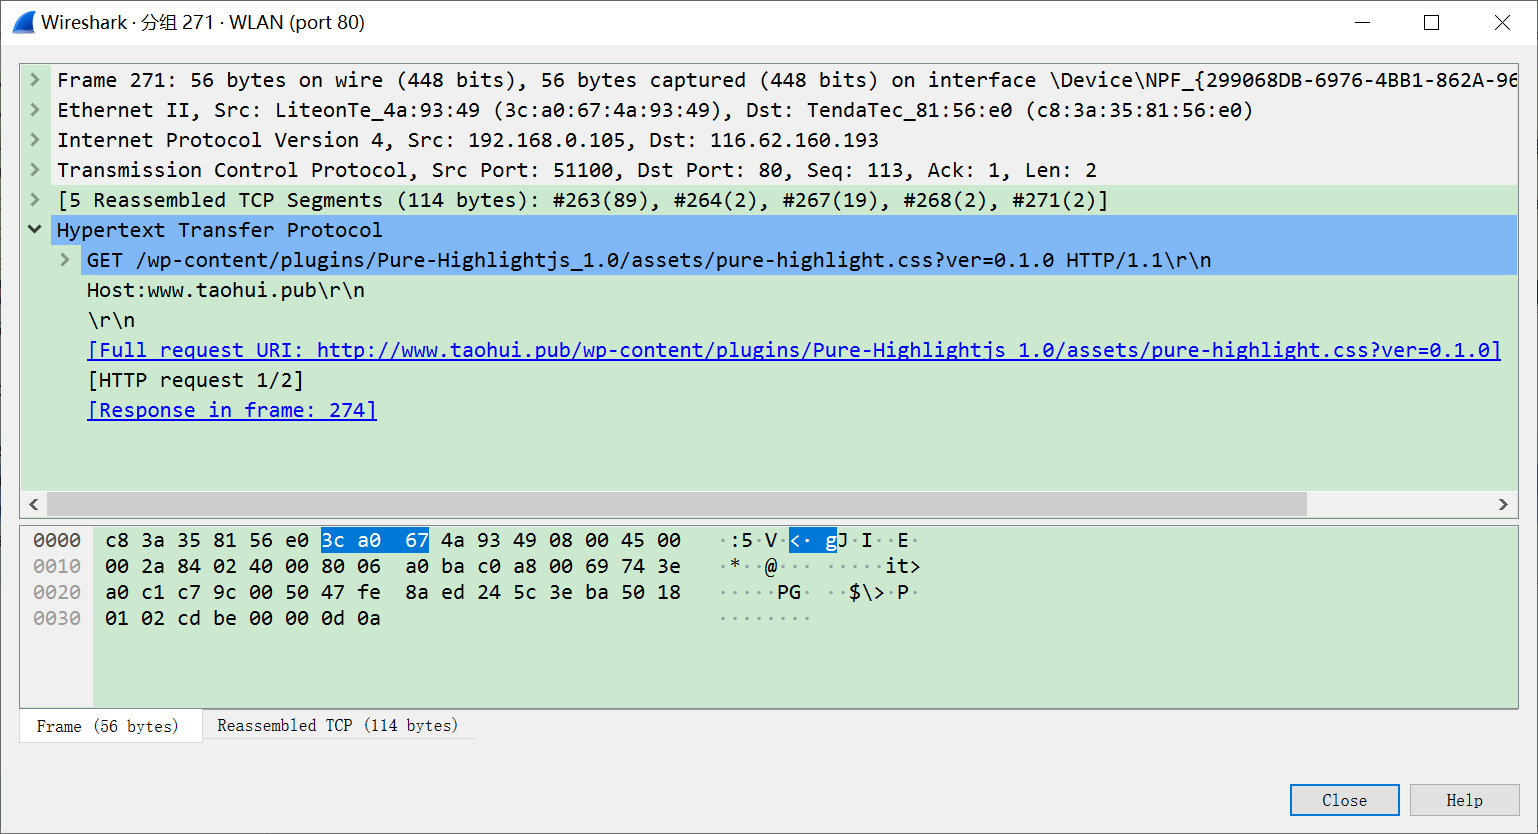The width and height of the screenshot is (1538, 834).
Task: Collapse the Hypertext Transfer Protocol section
Action: [35, 230]
